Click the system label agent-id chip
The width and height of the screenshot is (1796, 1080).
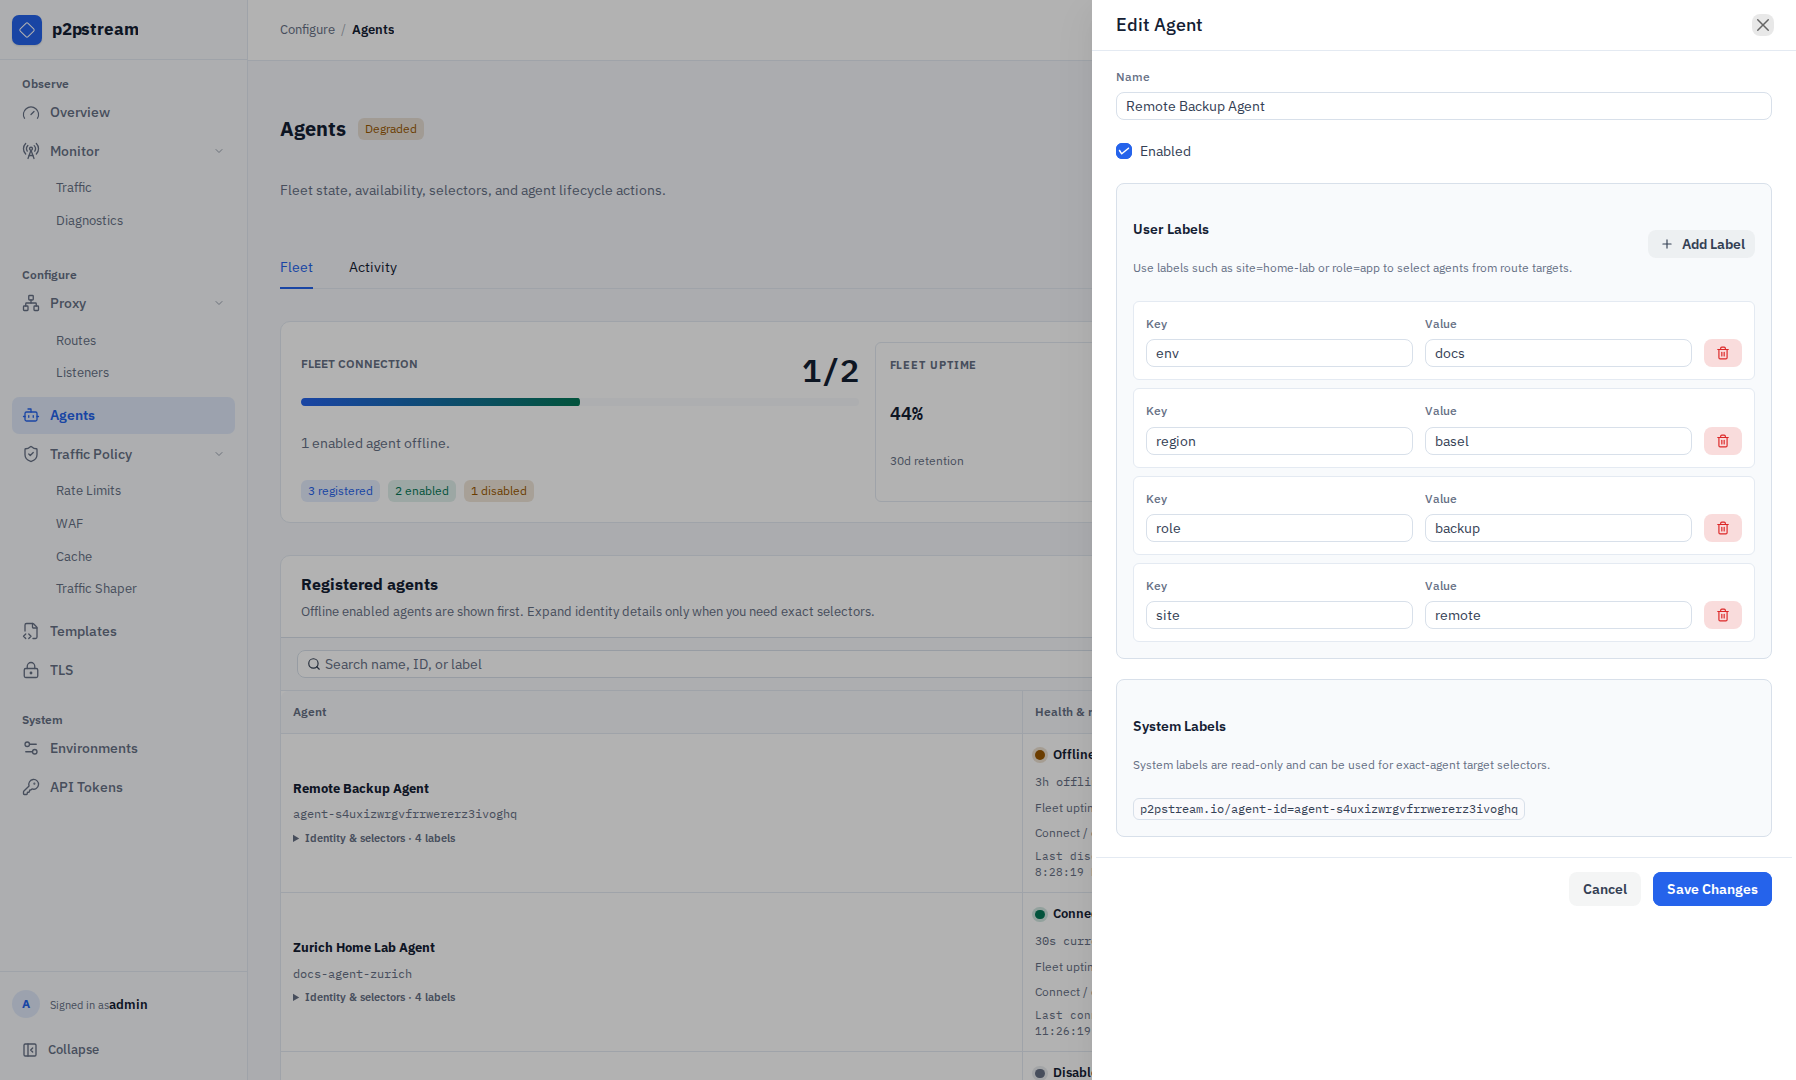click(1329, 809)
